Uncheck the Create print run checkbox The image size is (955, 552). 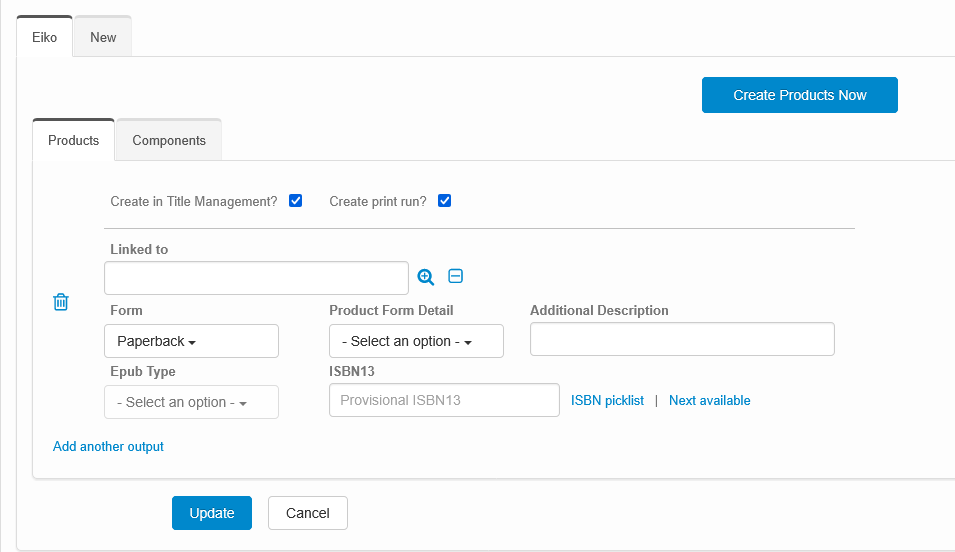point(445,201)
